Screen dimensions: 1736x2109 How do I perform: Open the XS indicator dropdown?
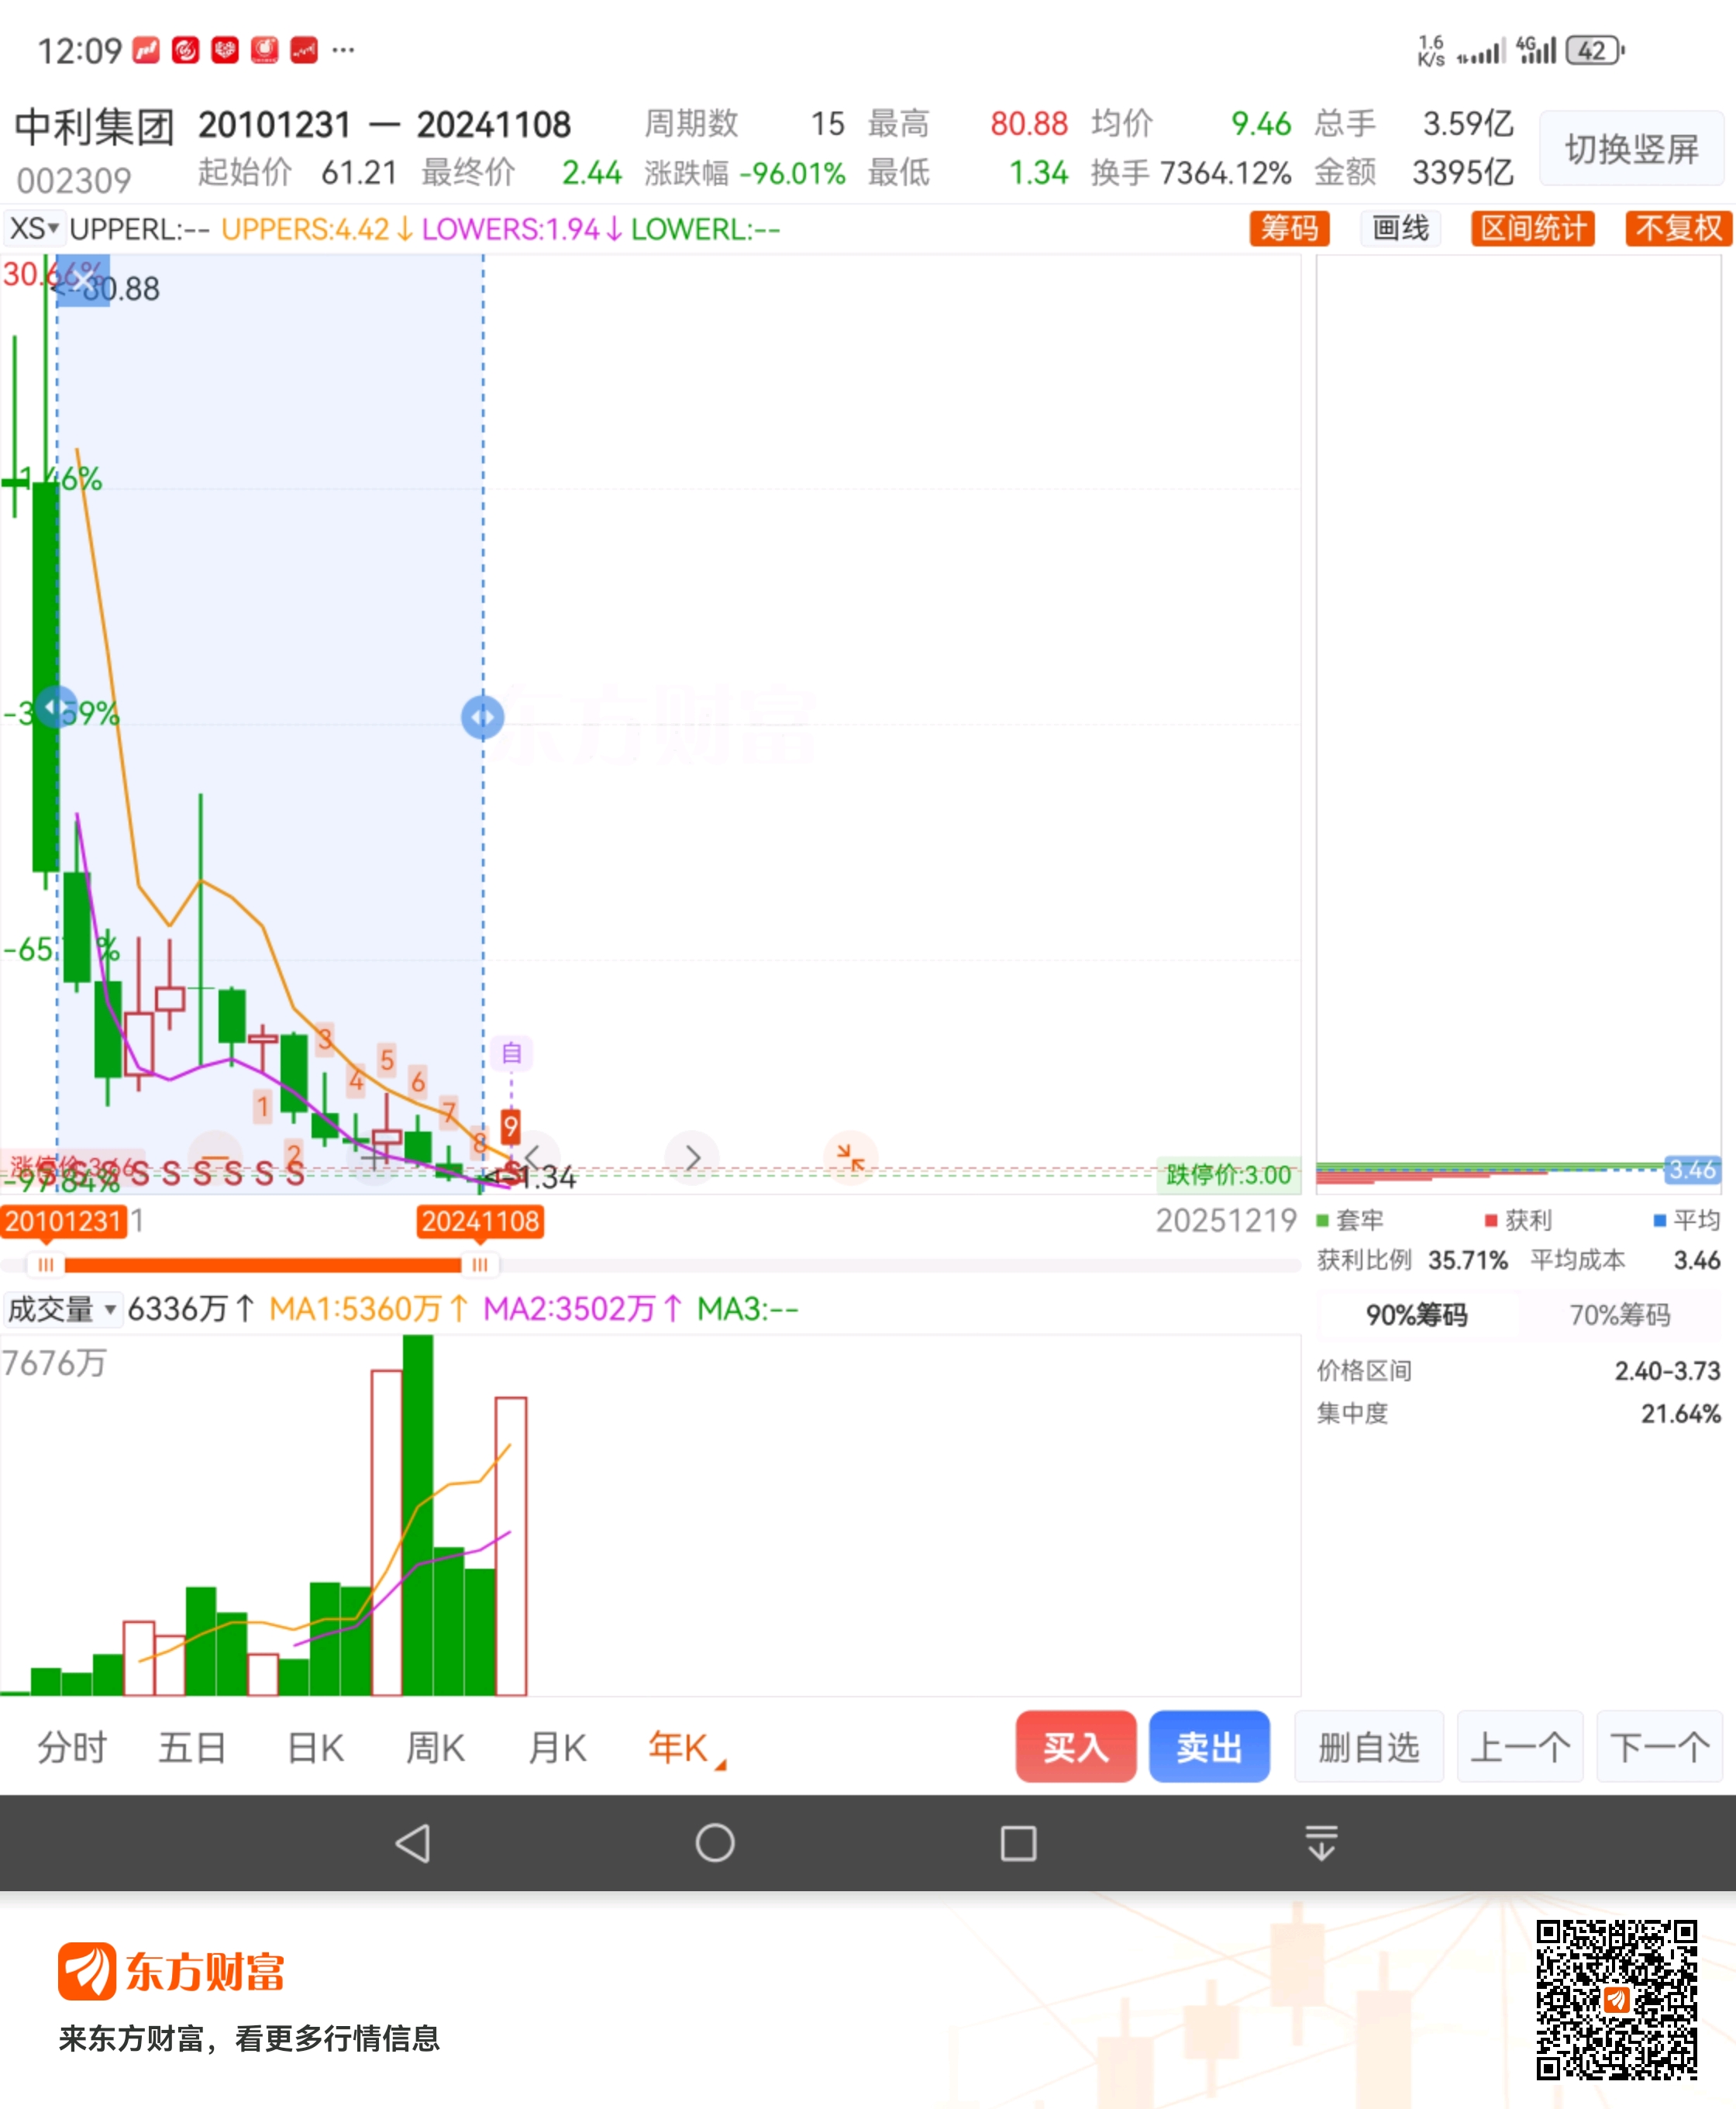[34, 229]
